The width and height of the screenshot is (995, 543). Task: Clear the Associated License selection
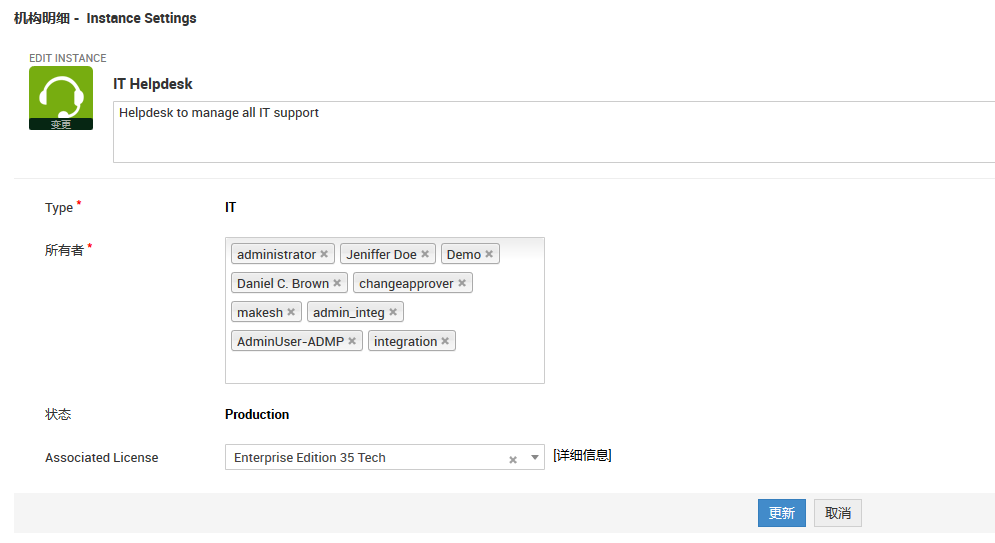[513, 459]
